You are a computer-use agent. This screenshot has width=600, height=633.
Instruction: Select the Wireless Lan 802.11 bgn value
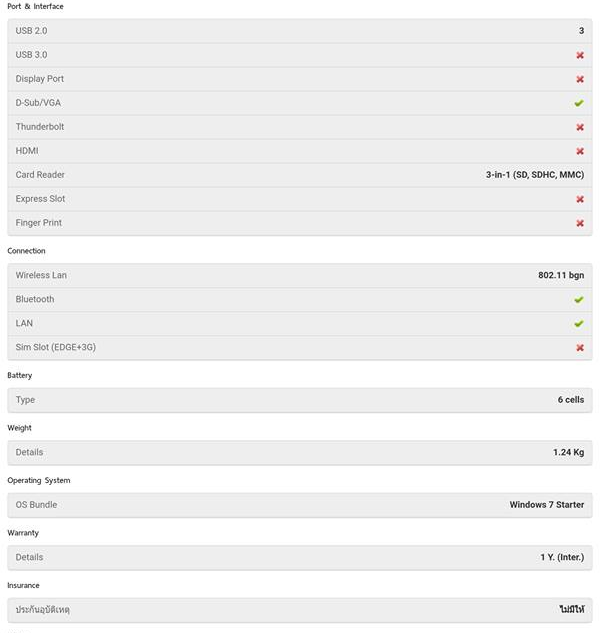coord(561,275)
